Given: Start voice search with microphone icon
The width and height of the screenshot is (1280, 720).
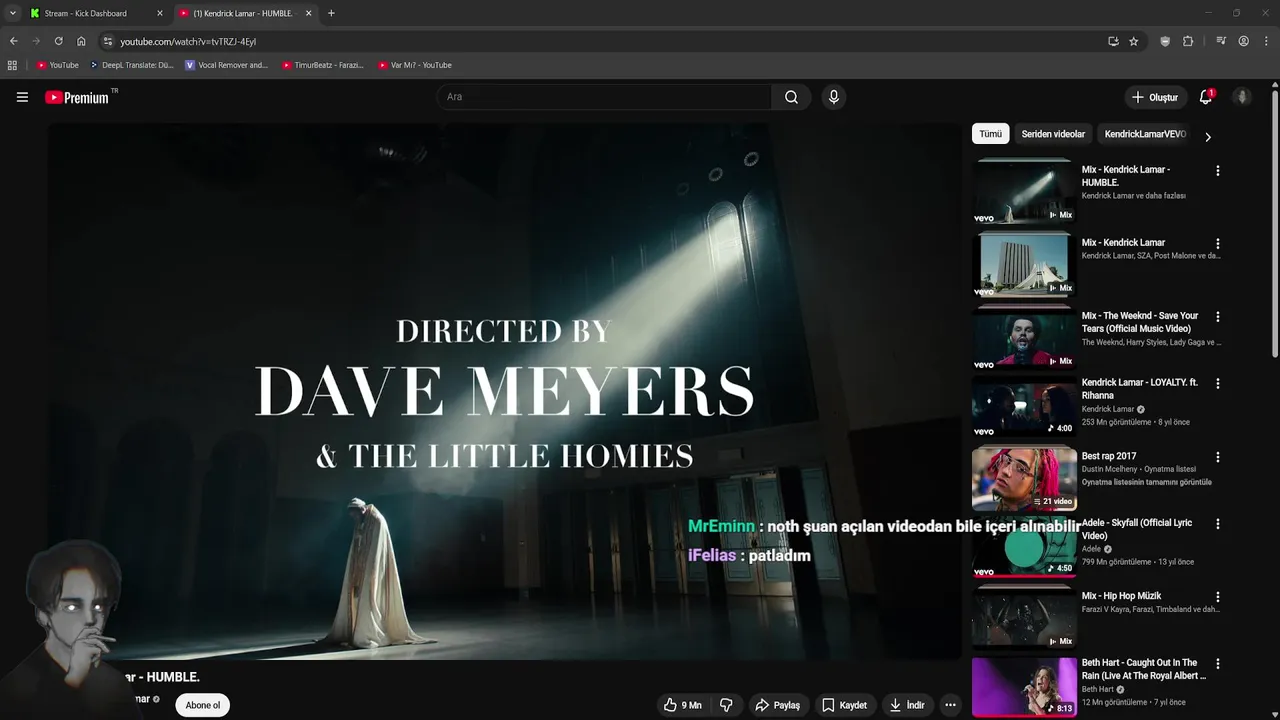Looking at the screenshot, I should [x=833, y=97].
